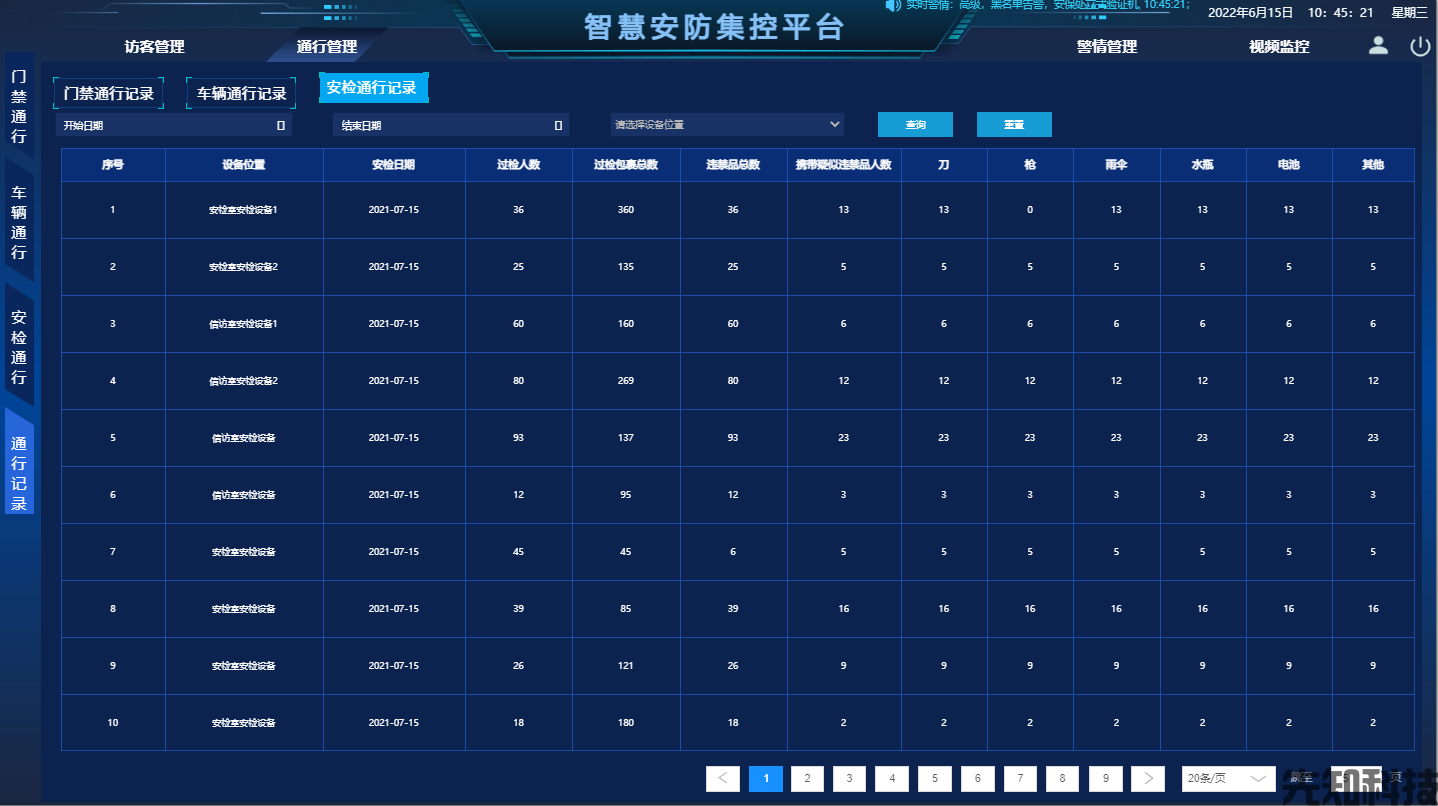Go to next page arrow

click(x=1149, y=778)
